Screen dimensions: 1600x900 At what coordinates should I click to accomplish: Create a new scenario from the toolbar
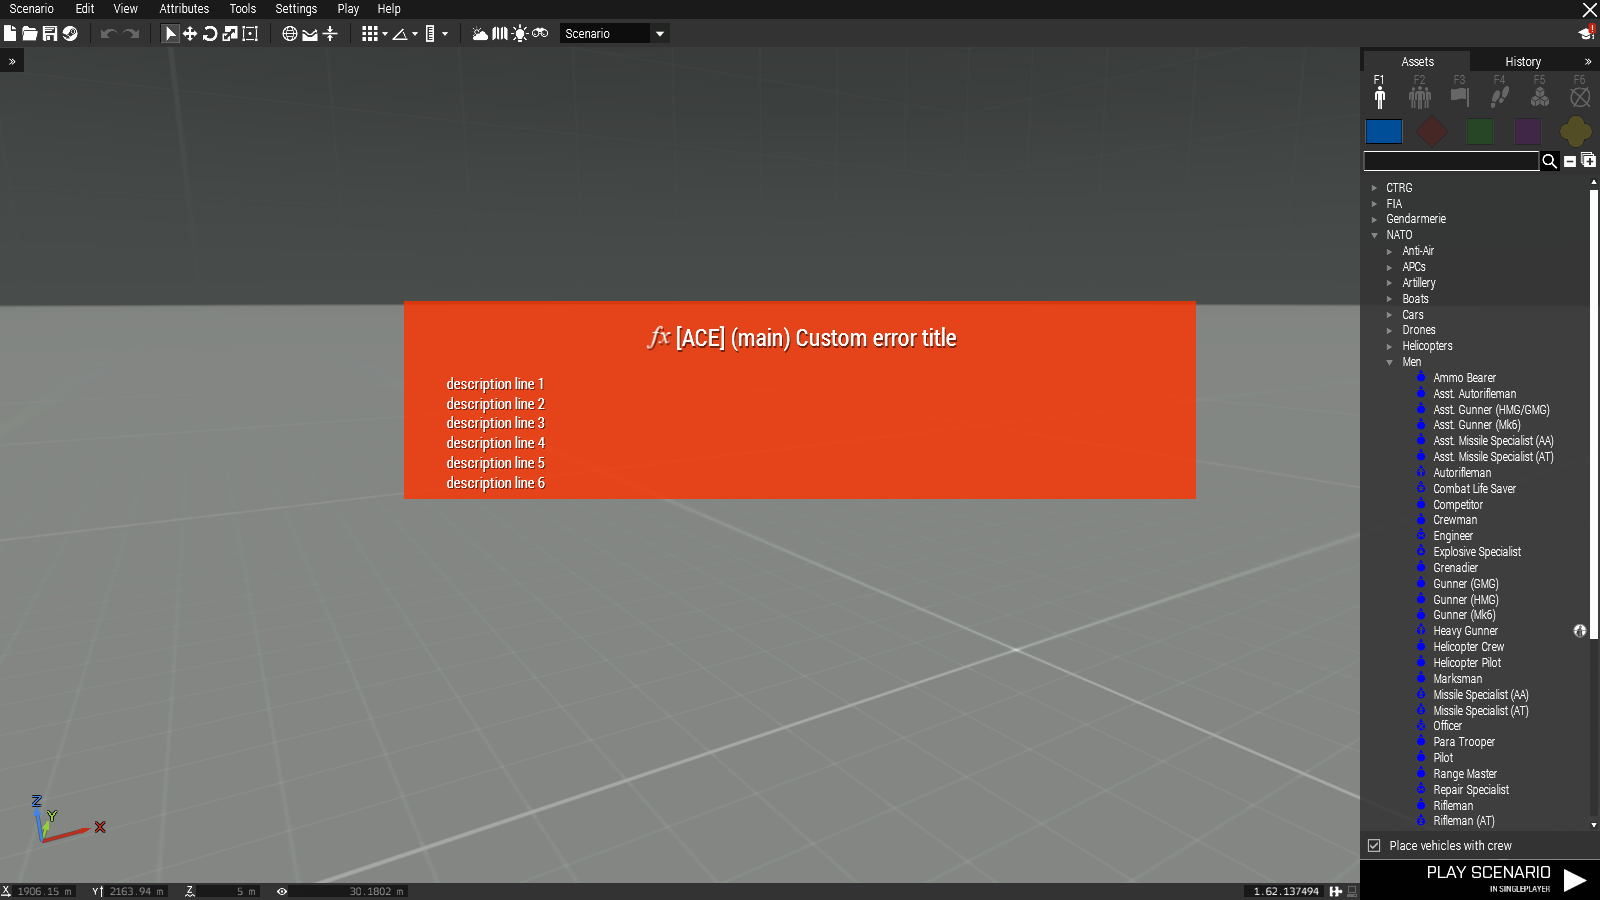click(10, 33)
